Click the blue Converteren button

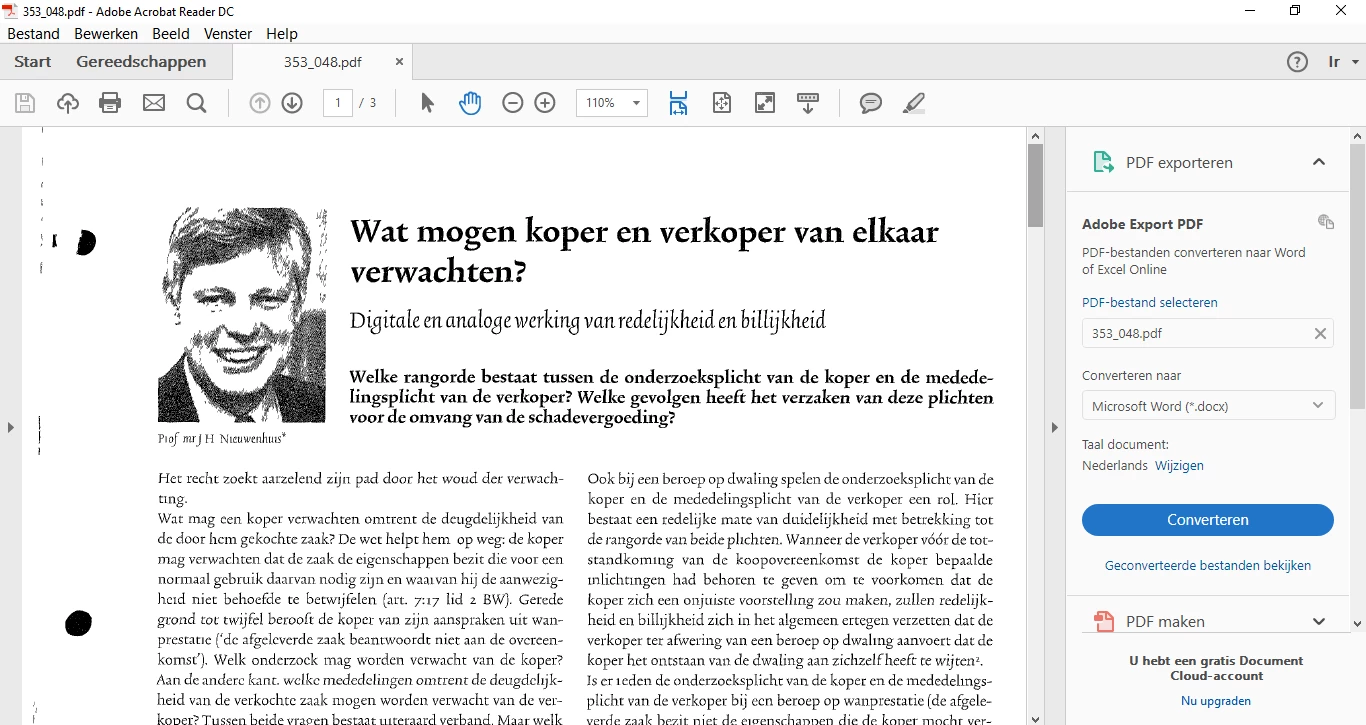point(1208,520)
